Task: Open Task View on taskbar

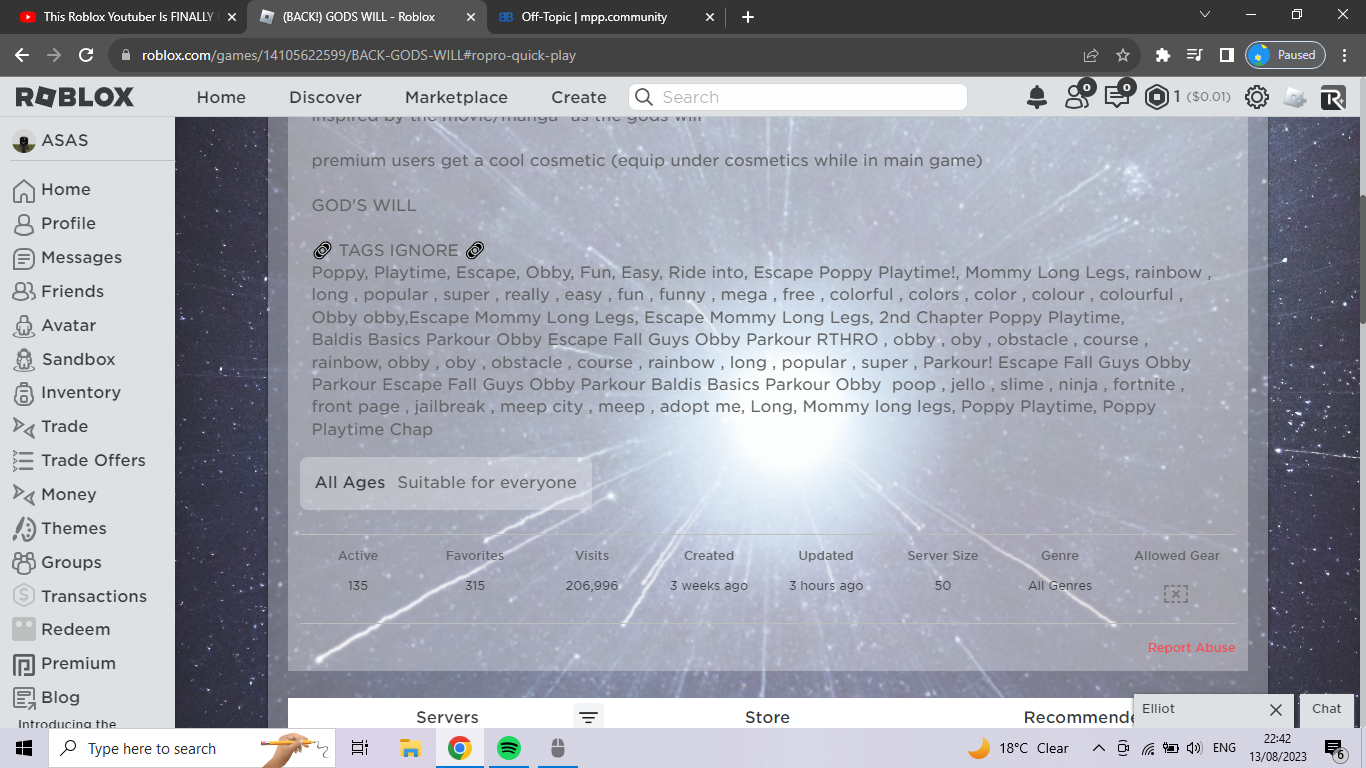Action: click(360, 748)
